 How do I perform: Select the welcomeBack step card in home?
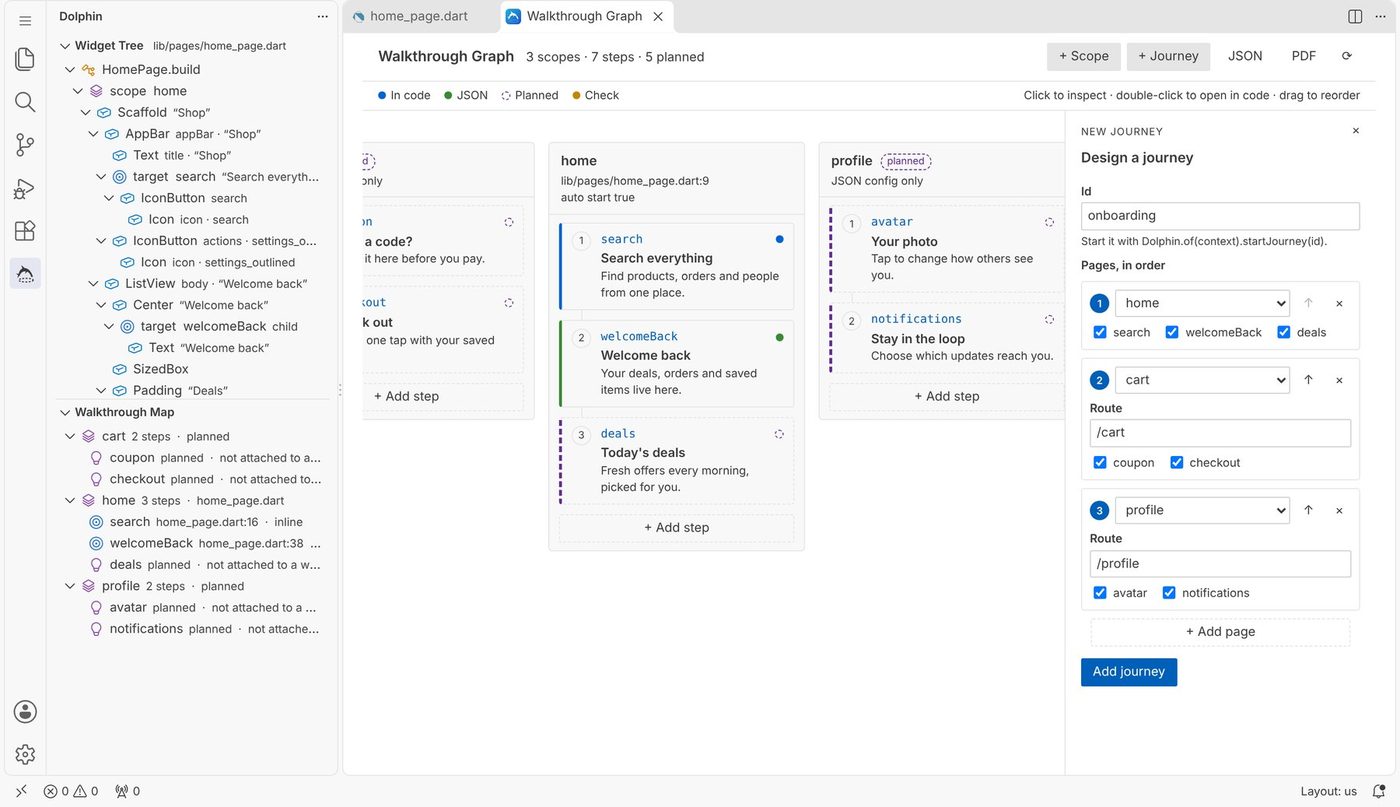tap(677, 363)
